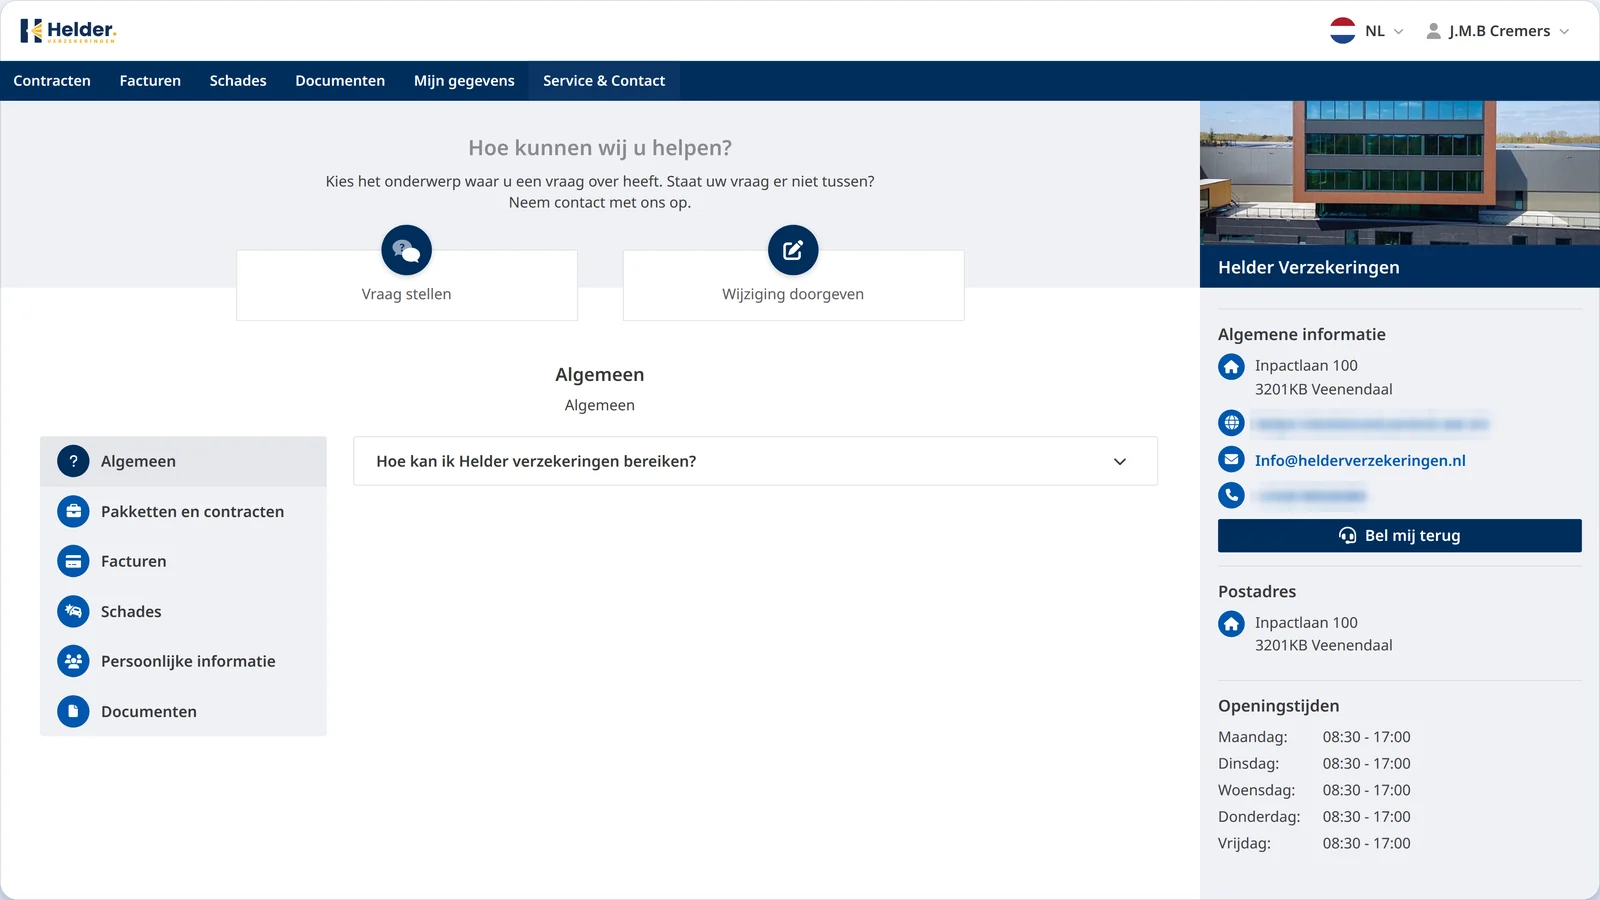Click the Dutch flag icon
Image resolution: width=1600 pixels, height=900 pixels.
coord(1342,31)
